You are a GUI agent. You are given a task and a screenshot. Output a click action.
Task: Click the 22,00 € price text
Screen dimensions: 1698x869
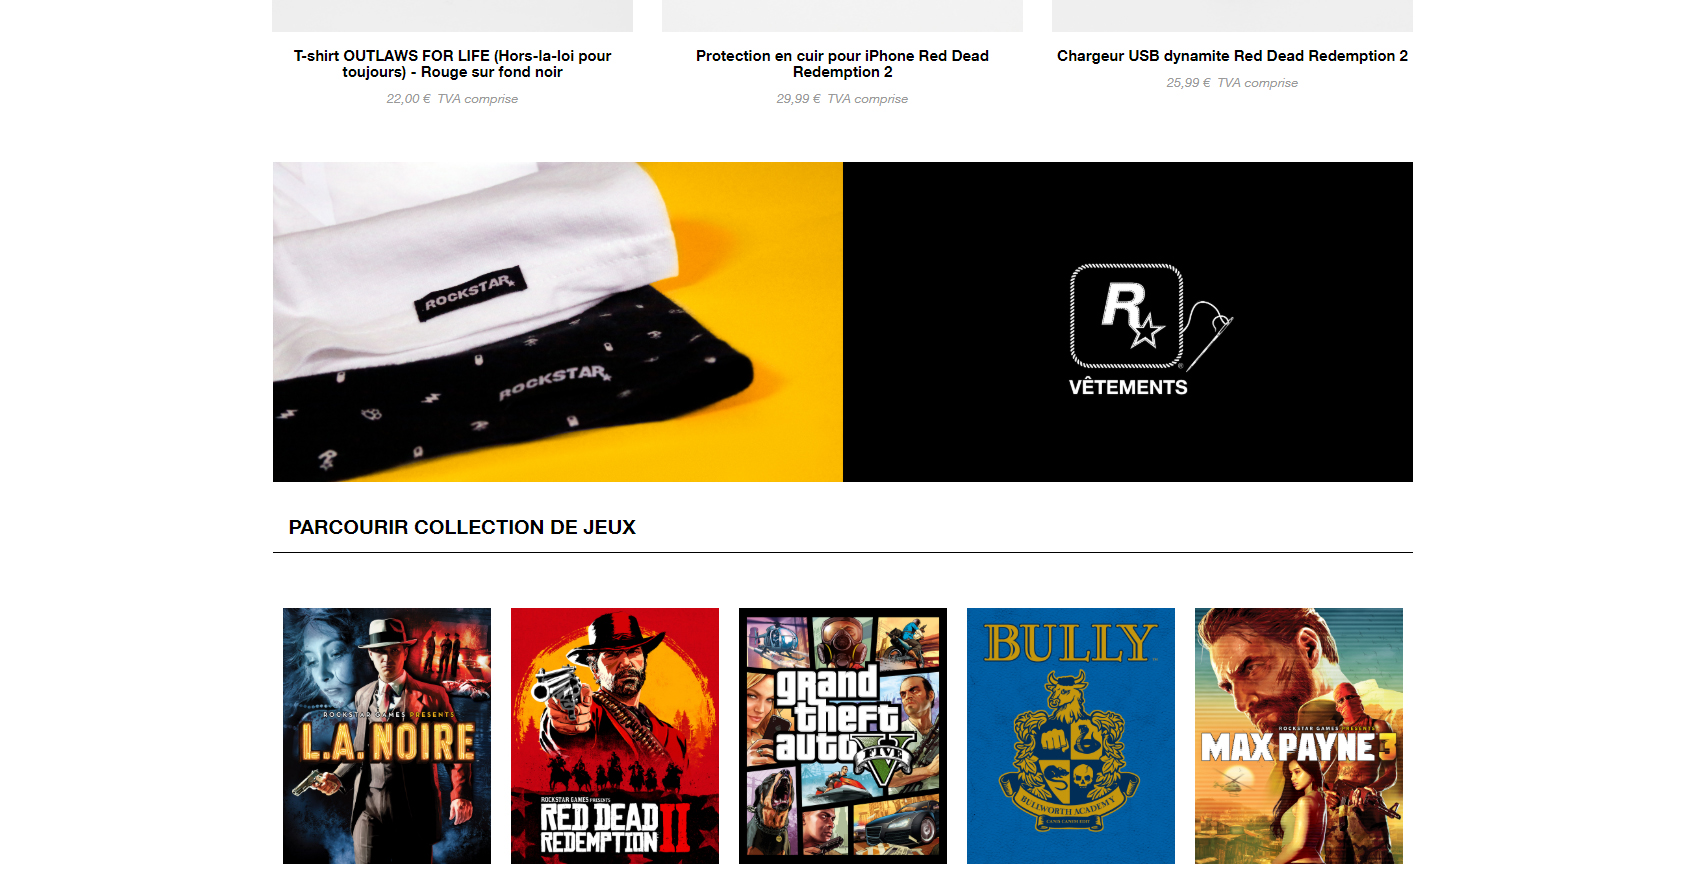point(408,99)
